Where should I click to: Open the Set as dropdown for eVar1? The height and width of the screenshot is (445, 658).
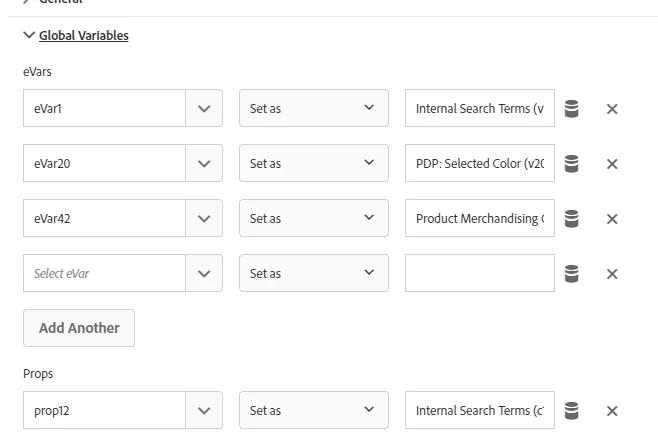pos(313,109)
